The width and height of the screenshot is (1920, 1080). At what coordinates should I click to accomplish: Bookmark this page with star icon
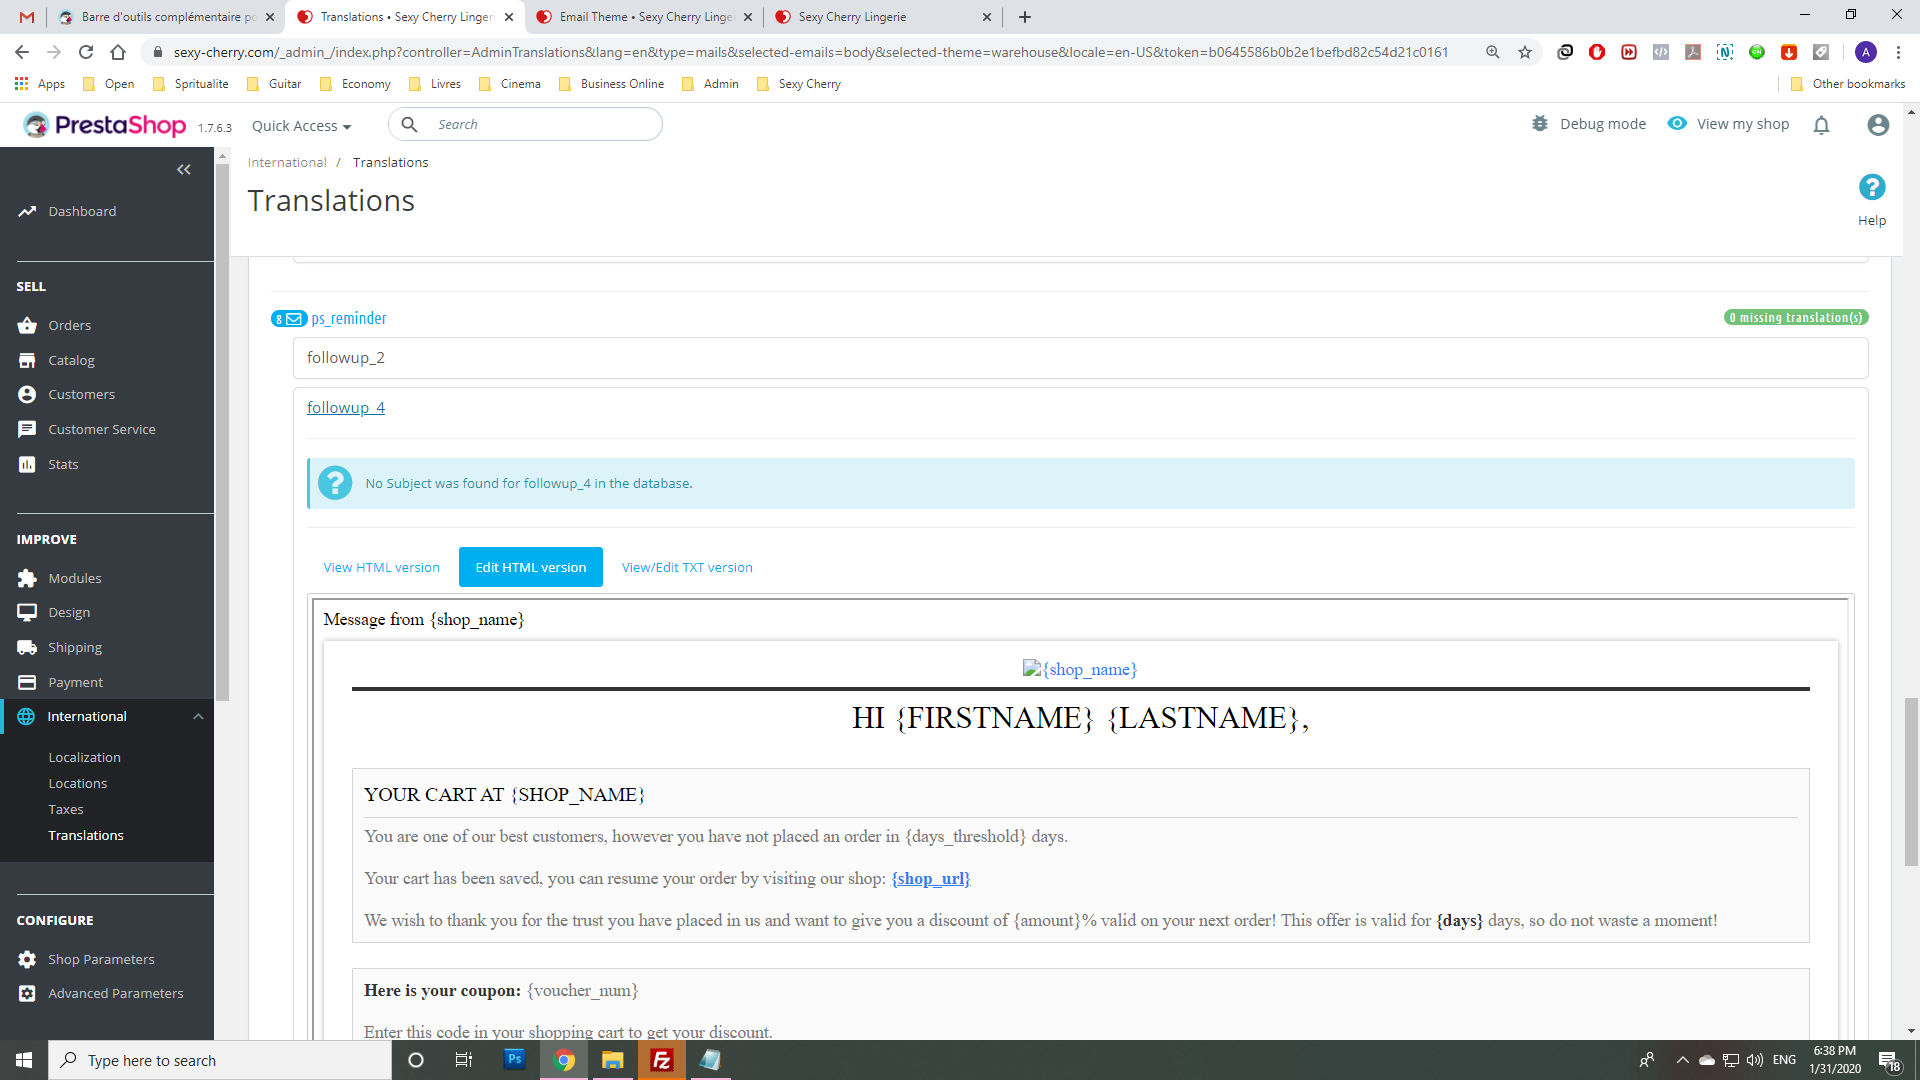[1524, 52]
